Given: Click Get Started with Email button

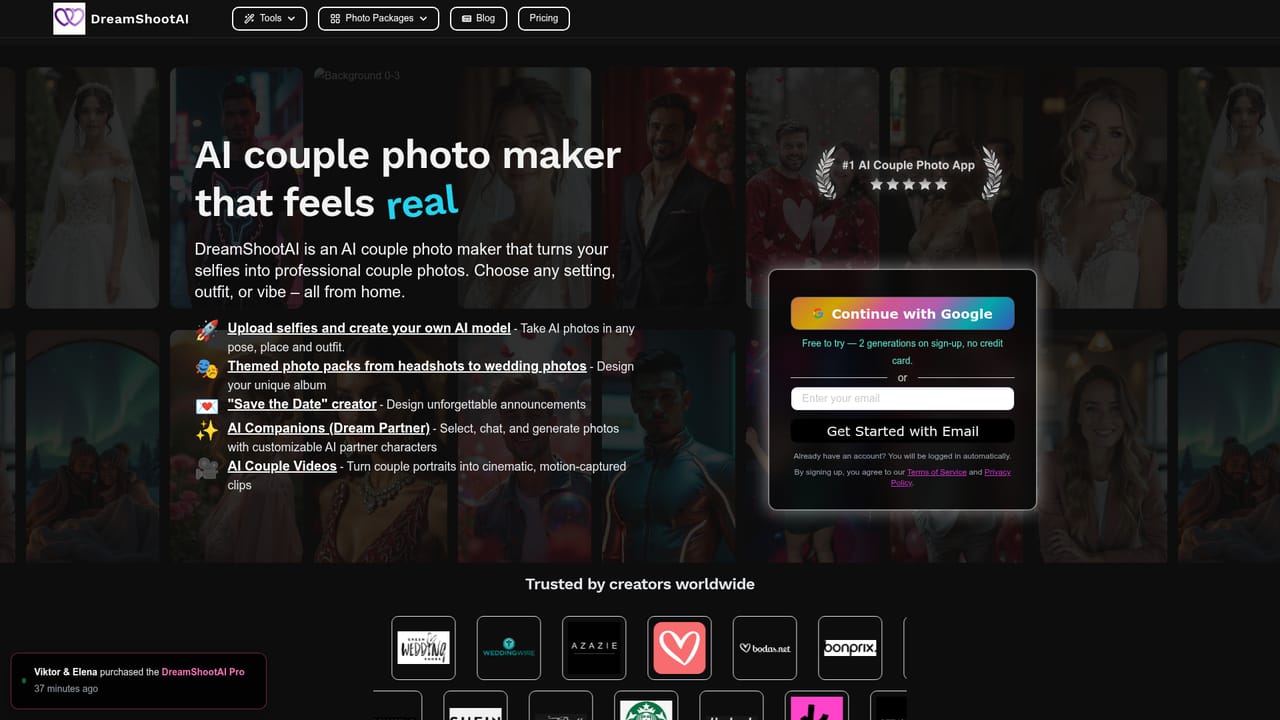Looking at the screenshot, I should pos(902,431).
